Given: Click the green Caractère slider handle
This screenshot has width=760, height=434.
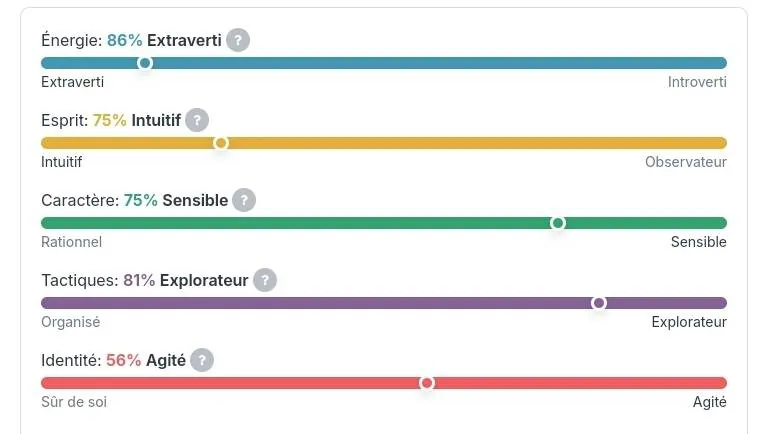Looking at the screenshot, I should click(558, 223).
